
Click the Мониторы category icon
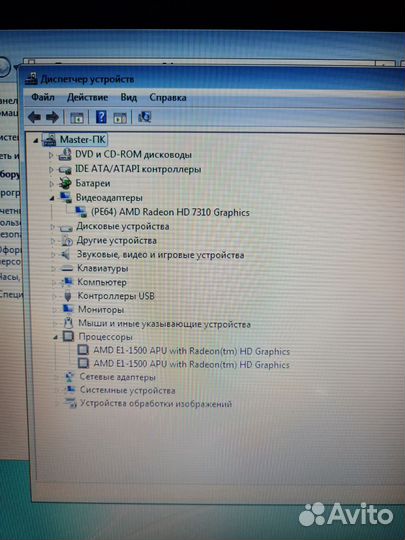[68, 309]
